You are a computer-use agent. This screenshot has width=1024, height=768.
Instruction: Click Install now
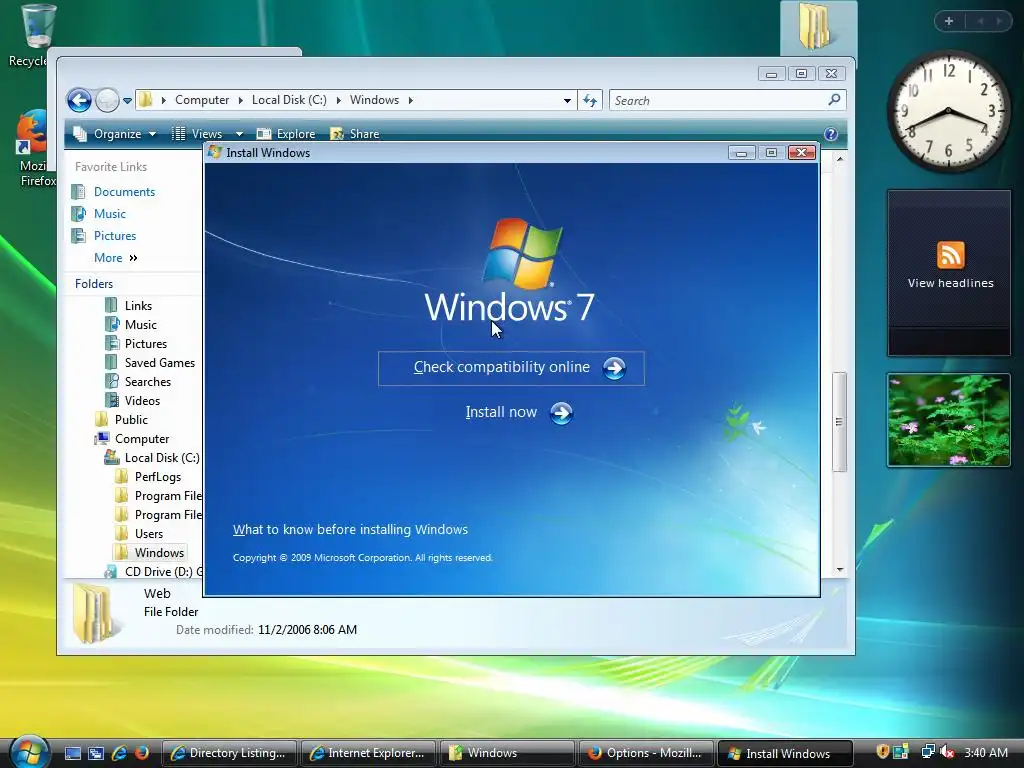pos(519,413)
